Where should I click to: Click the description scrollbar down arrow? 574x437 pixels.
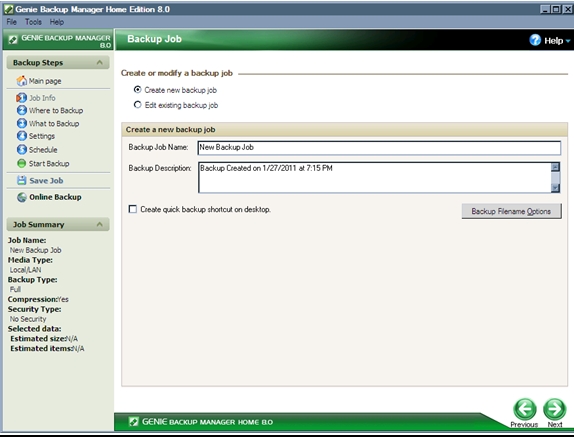(555, 188)
